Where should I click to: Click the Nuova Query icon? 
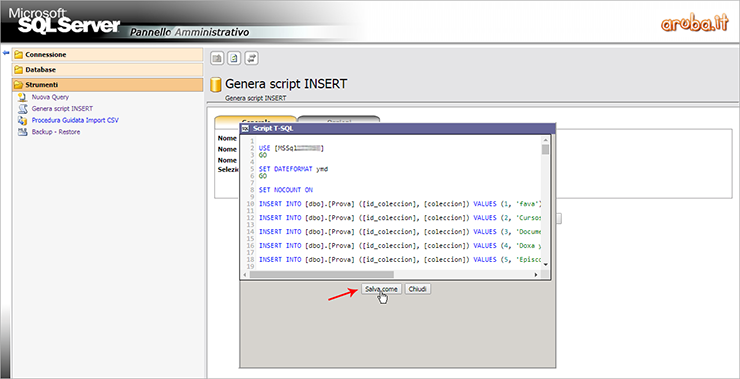click(22, 97)
